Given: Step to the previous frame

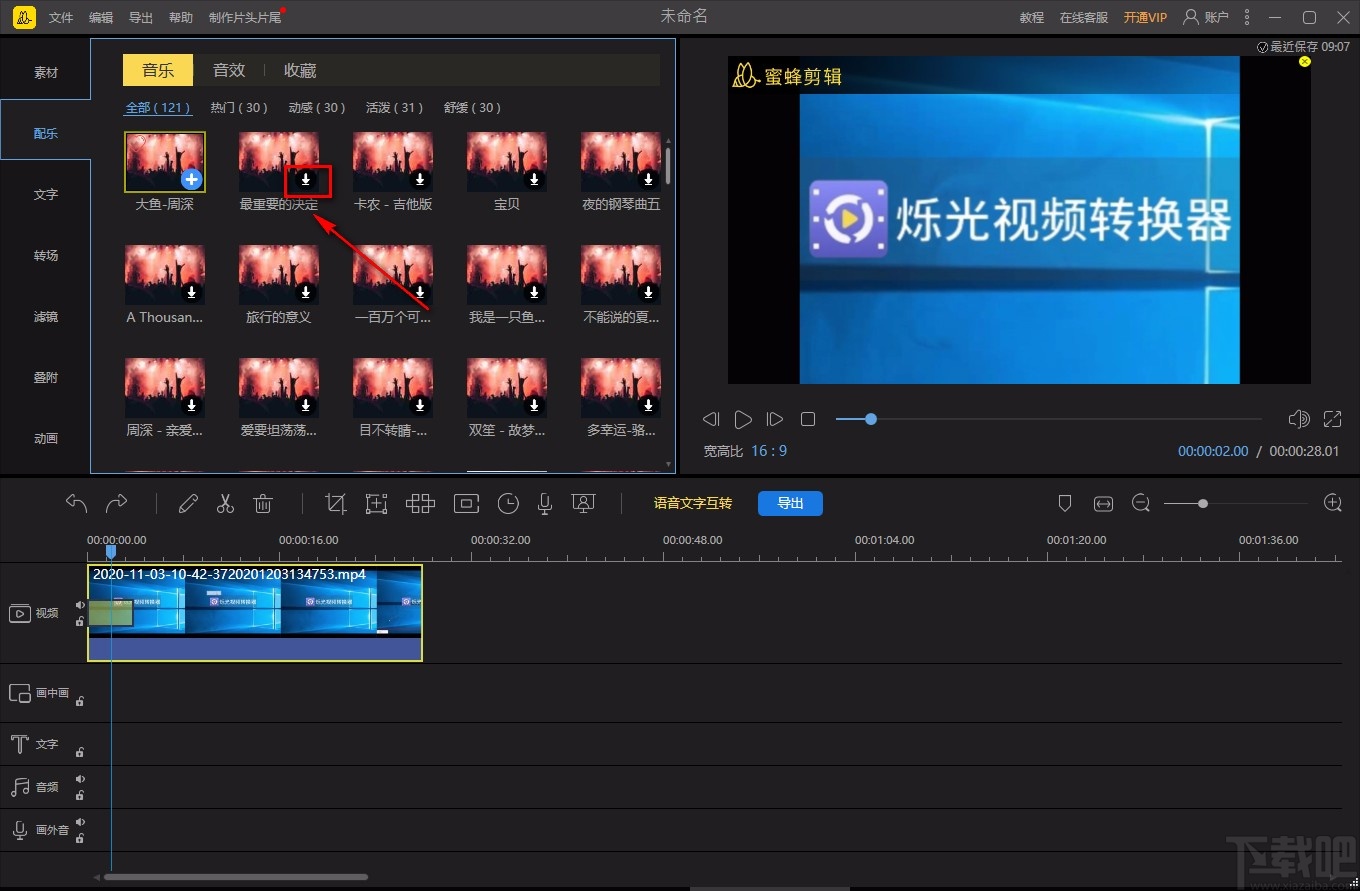Looking at the screenshot, I should pyautogui.click(x=711, y=419).
